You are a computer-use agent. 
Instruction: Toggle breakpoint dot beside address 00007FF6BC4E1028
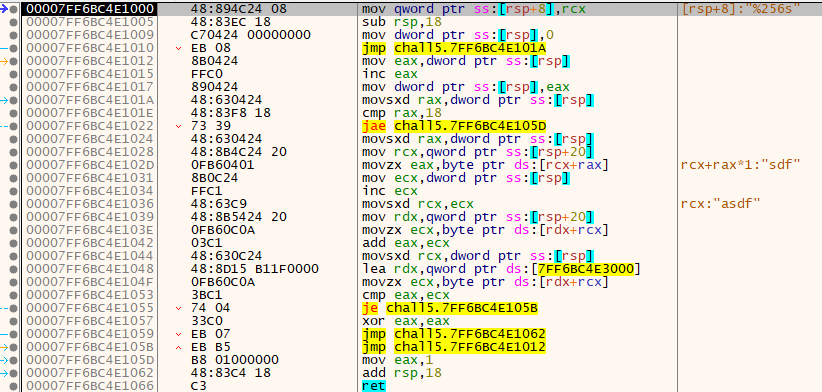pos(14,152)
